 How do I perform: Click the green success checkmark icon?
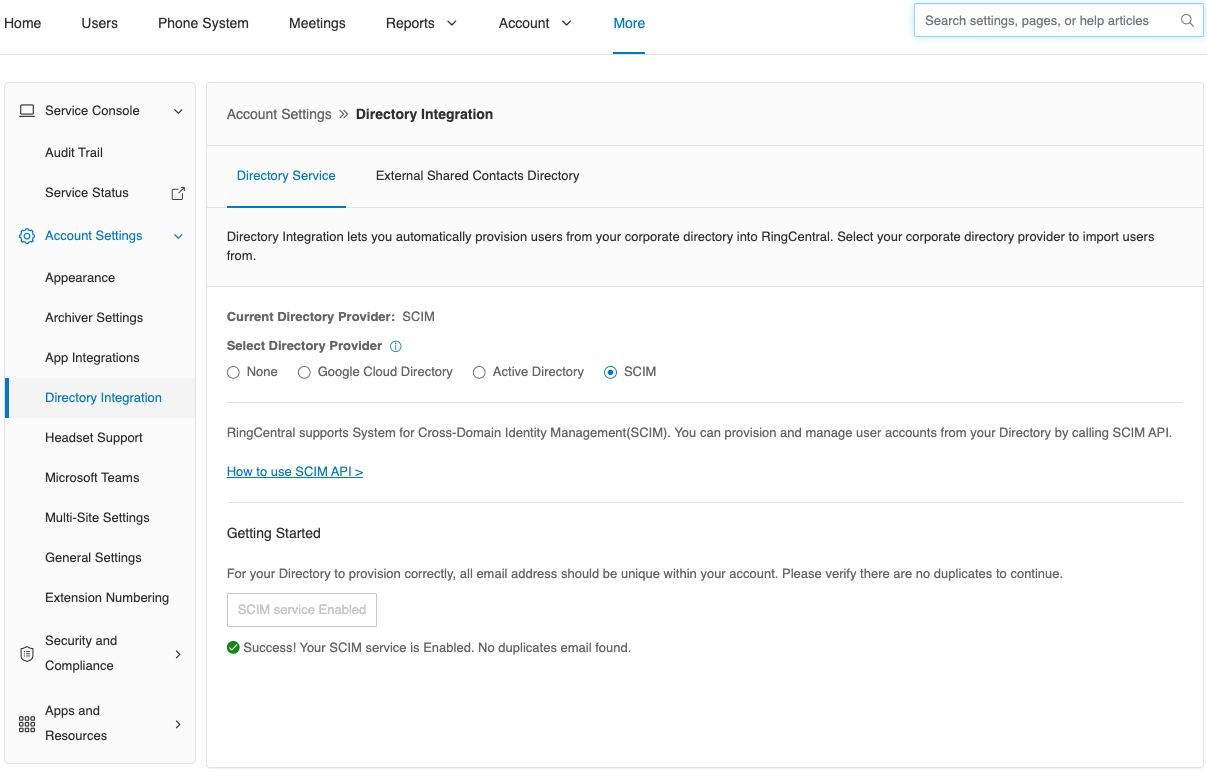(233, 647)
